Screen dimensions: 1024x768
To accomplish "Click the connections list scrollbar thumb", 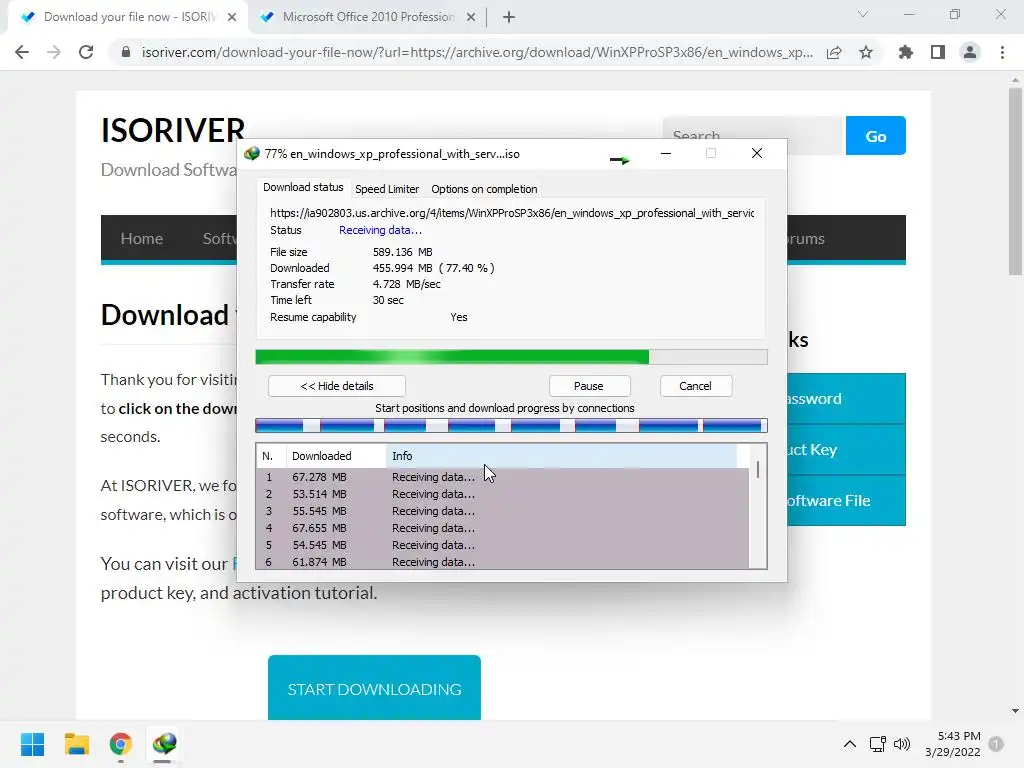I will point(758,470).
